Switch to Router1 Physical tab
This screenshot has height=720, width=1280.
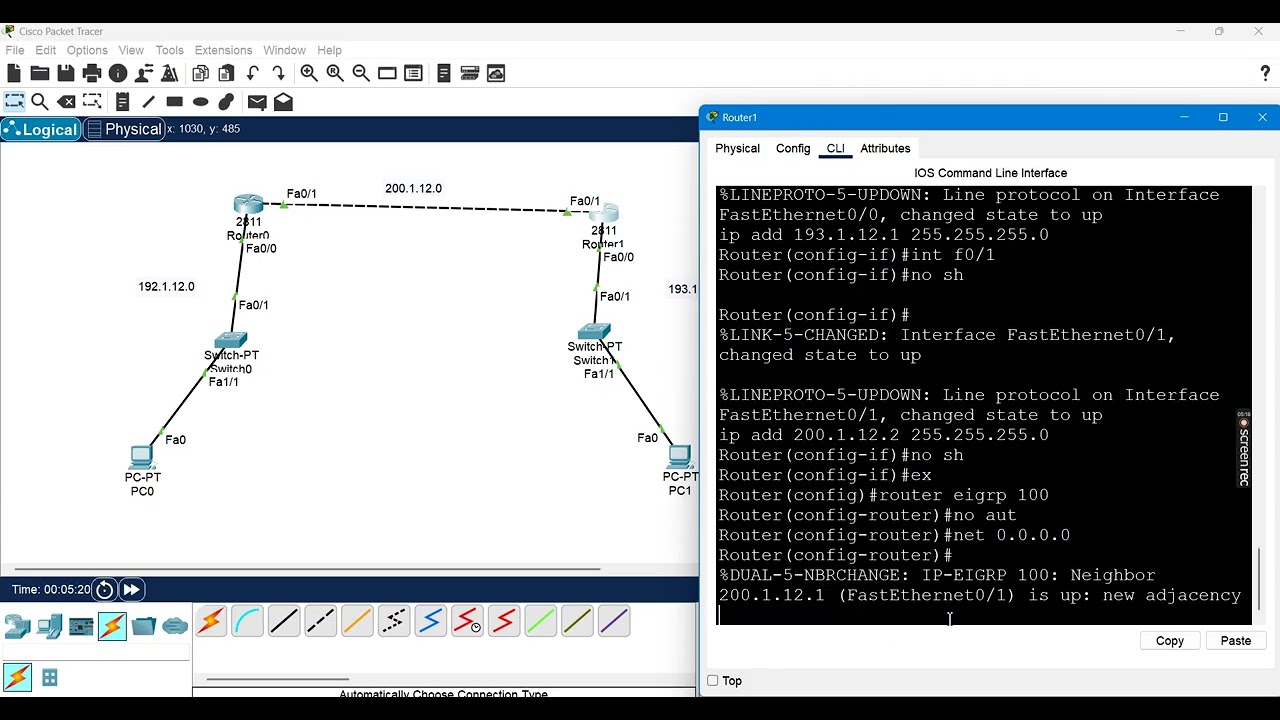[x=737, y=148]
